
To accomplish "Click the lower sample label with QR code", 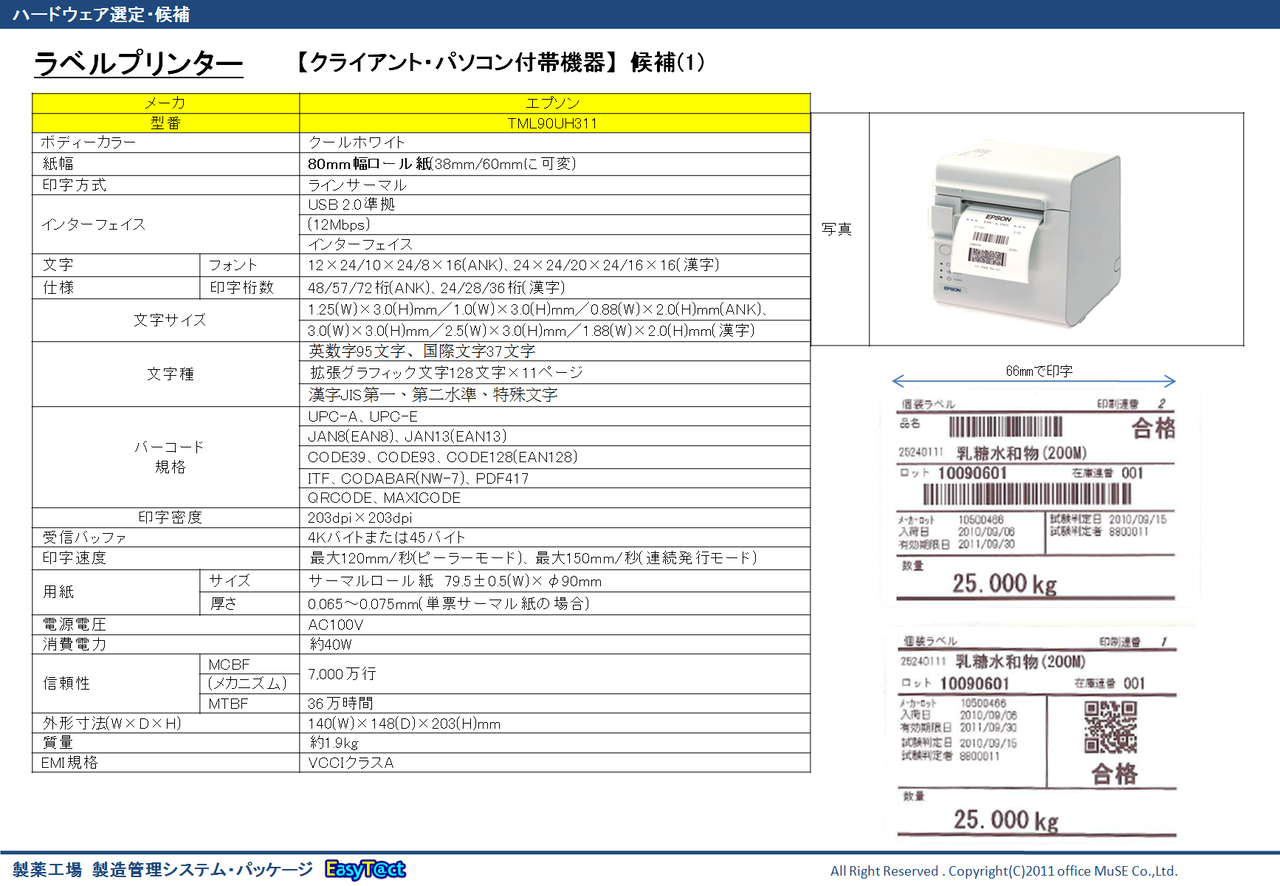I will click(x=1036, y=735).
